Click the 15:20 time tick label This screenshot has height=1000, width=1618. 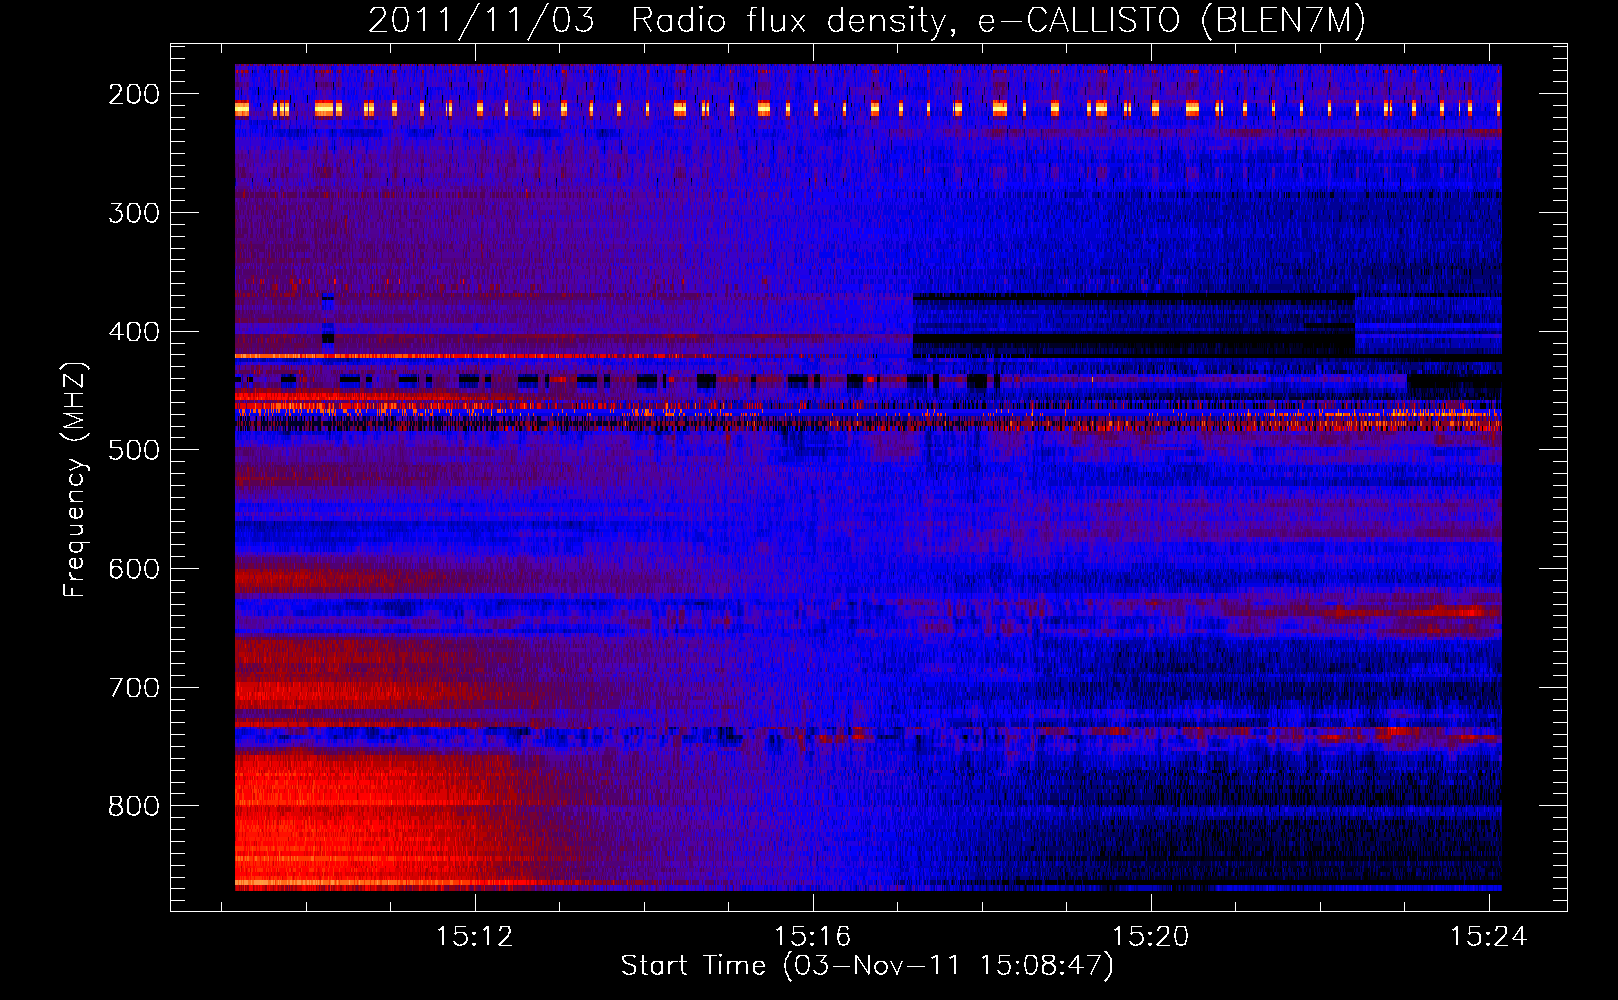pos(1151,936)
